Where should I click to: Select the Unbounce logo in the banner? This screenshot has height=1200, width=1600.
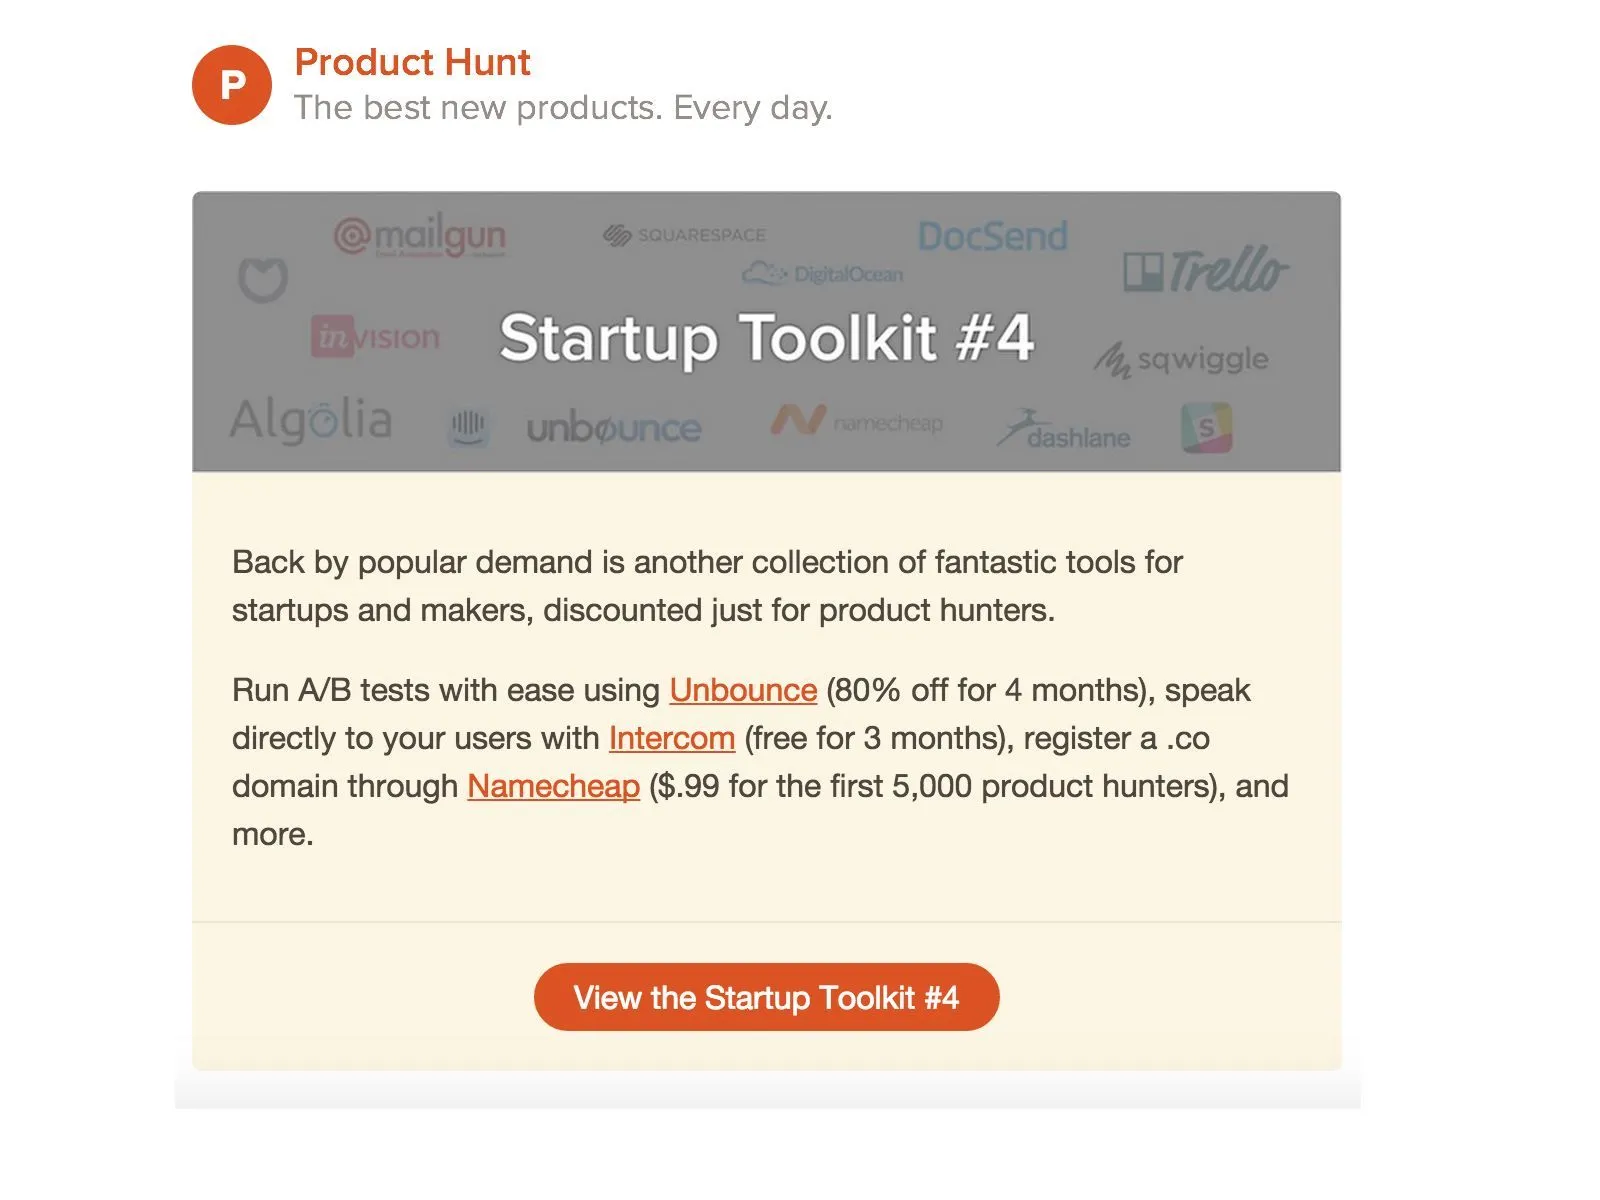coord(615,428)
